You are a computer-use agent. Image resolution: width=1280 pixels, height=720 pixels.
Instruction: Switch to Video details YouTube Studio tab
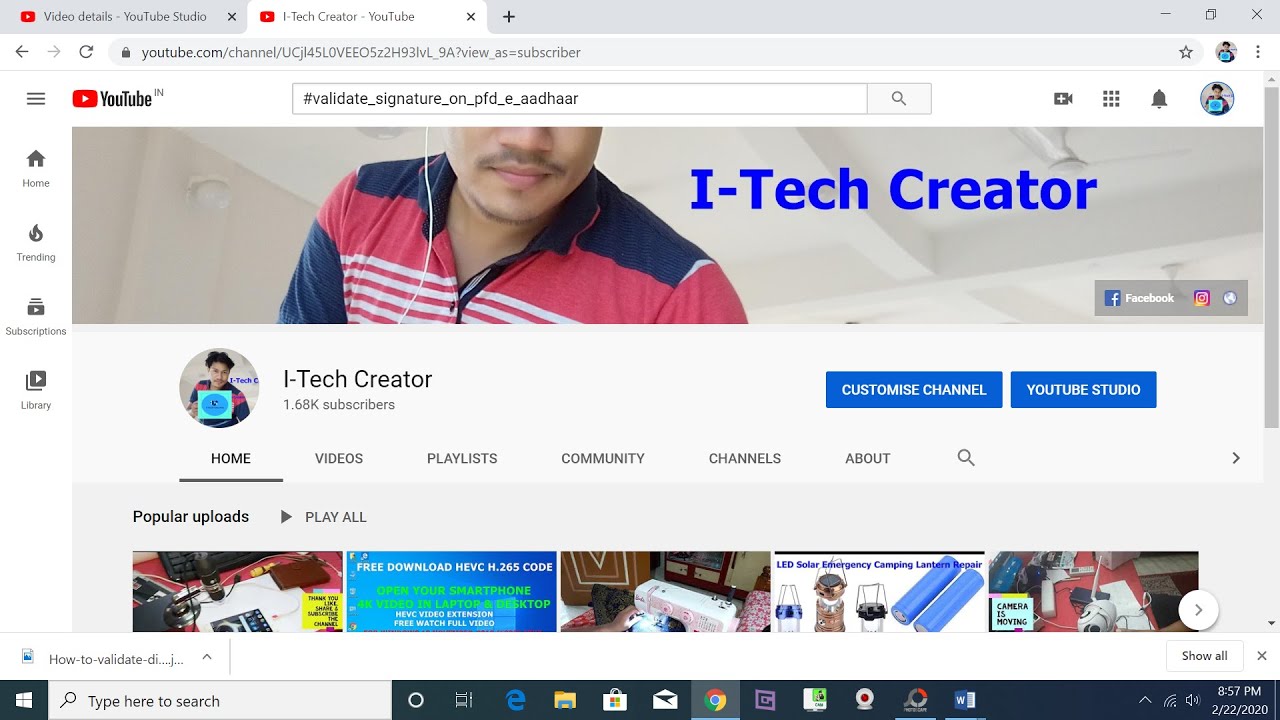pyautogui.click(x=127, y=17)
